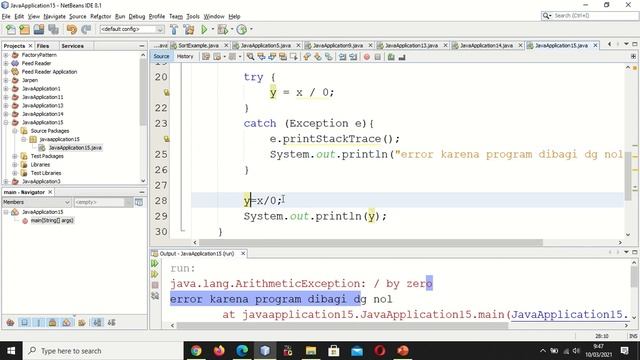The image size is (640, 360).
Task: Click the New Project toolbar icon
Action: [24, 29]
